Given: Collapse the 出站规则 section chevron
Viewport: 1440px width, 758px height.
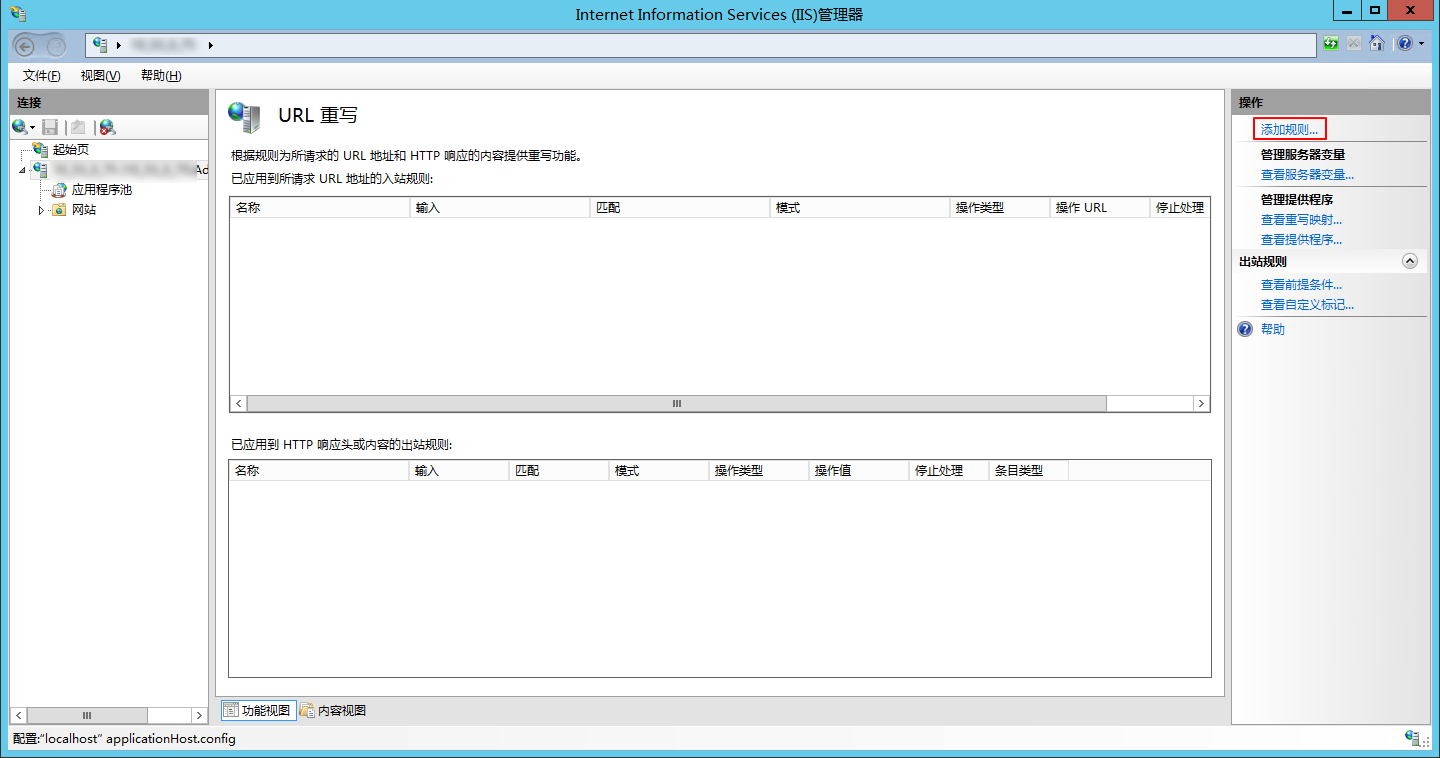Looking at the screenshot, I should [x=1410, y=261].
